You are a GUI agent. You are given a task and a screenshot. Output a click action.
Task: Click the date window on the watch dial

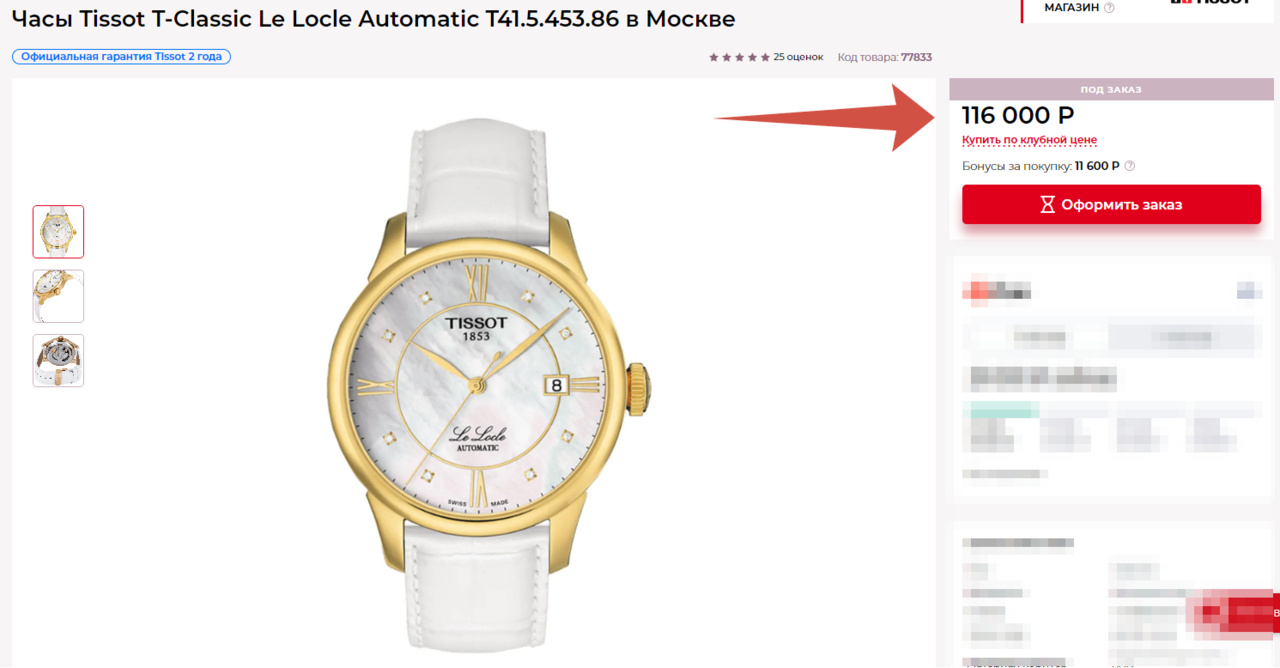557,383
